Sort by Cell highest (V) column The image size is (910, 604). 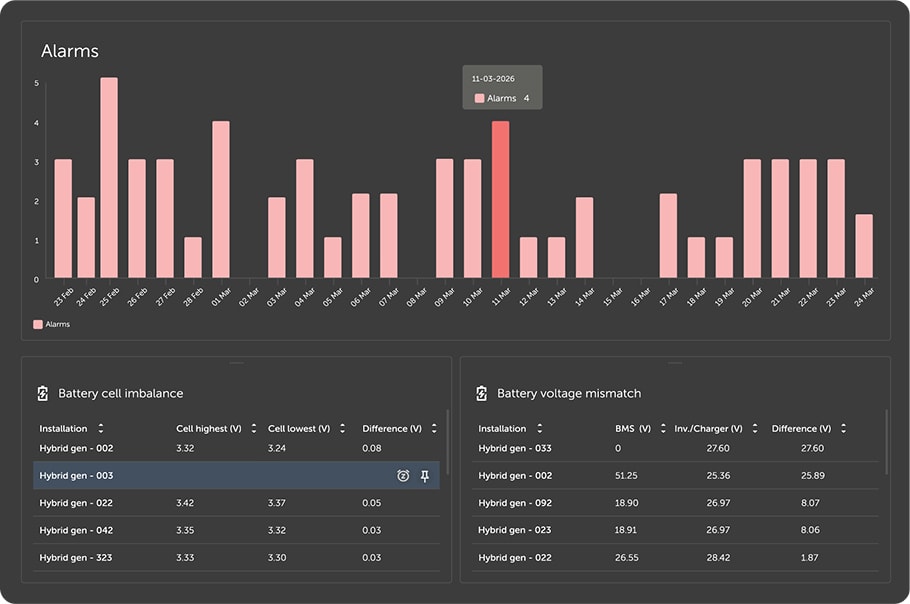(x=254, y=428)
